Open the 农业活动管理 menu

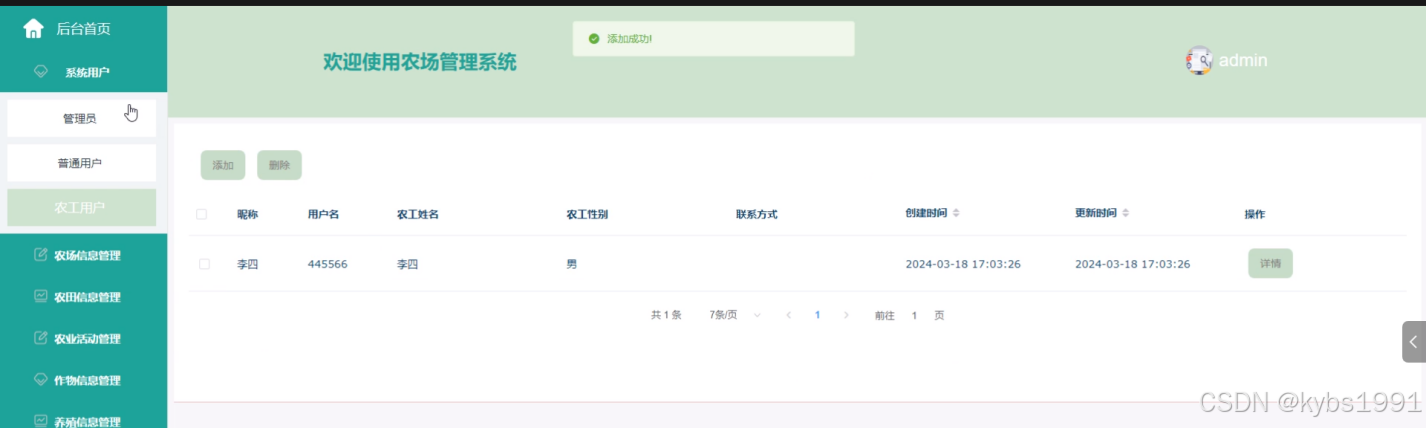tap(83, 338)
